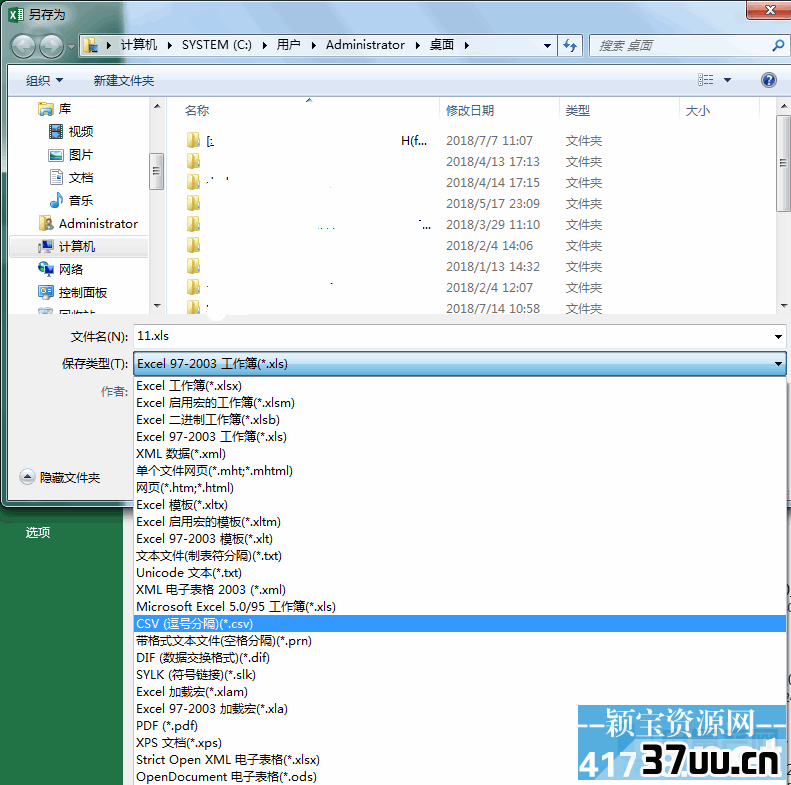
Task: Navigate to 用户 in the address bar
Action: [x=289, y=45]
